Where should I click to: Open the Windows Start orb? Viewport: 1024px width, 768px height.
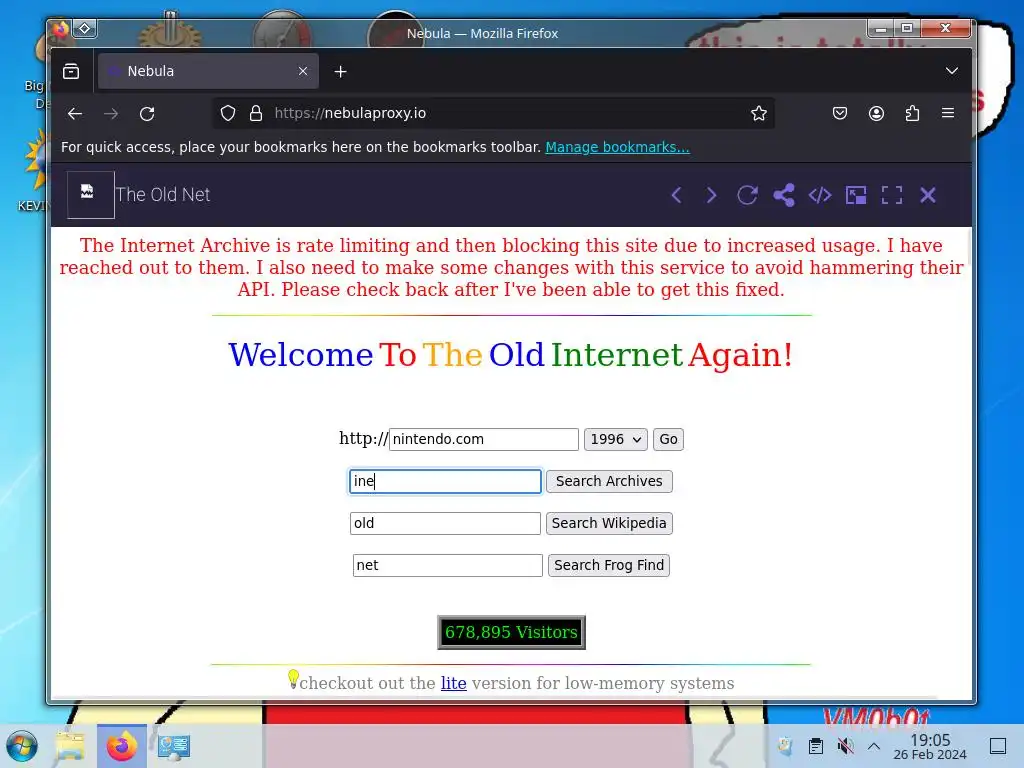pyautogui.click(x=22, y=746)
